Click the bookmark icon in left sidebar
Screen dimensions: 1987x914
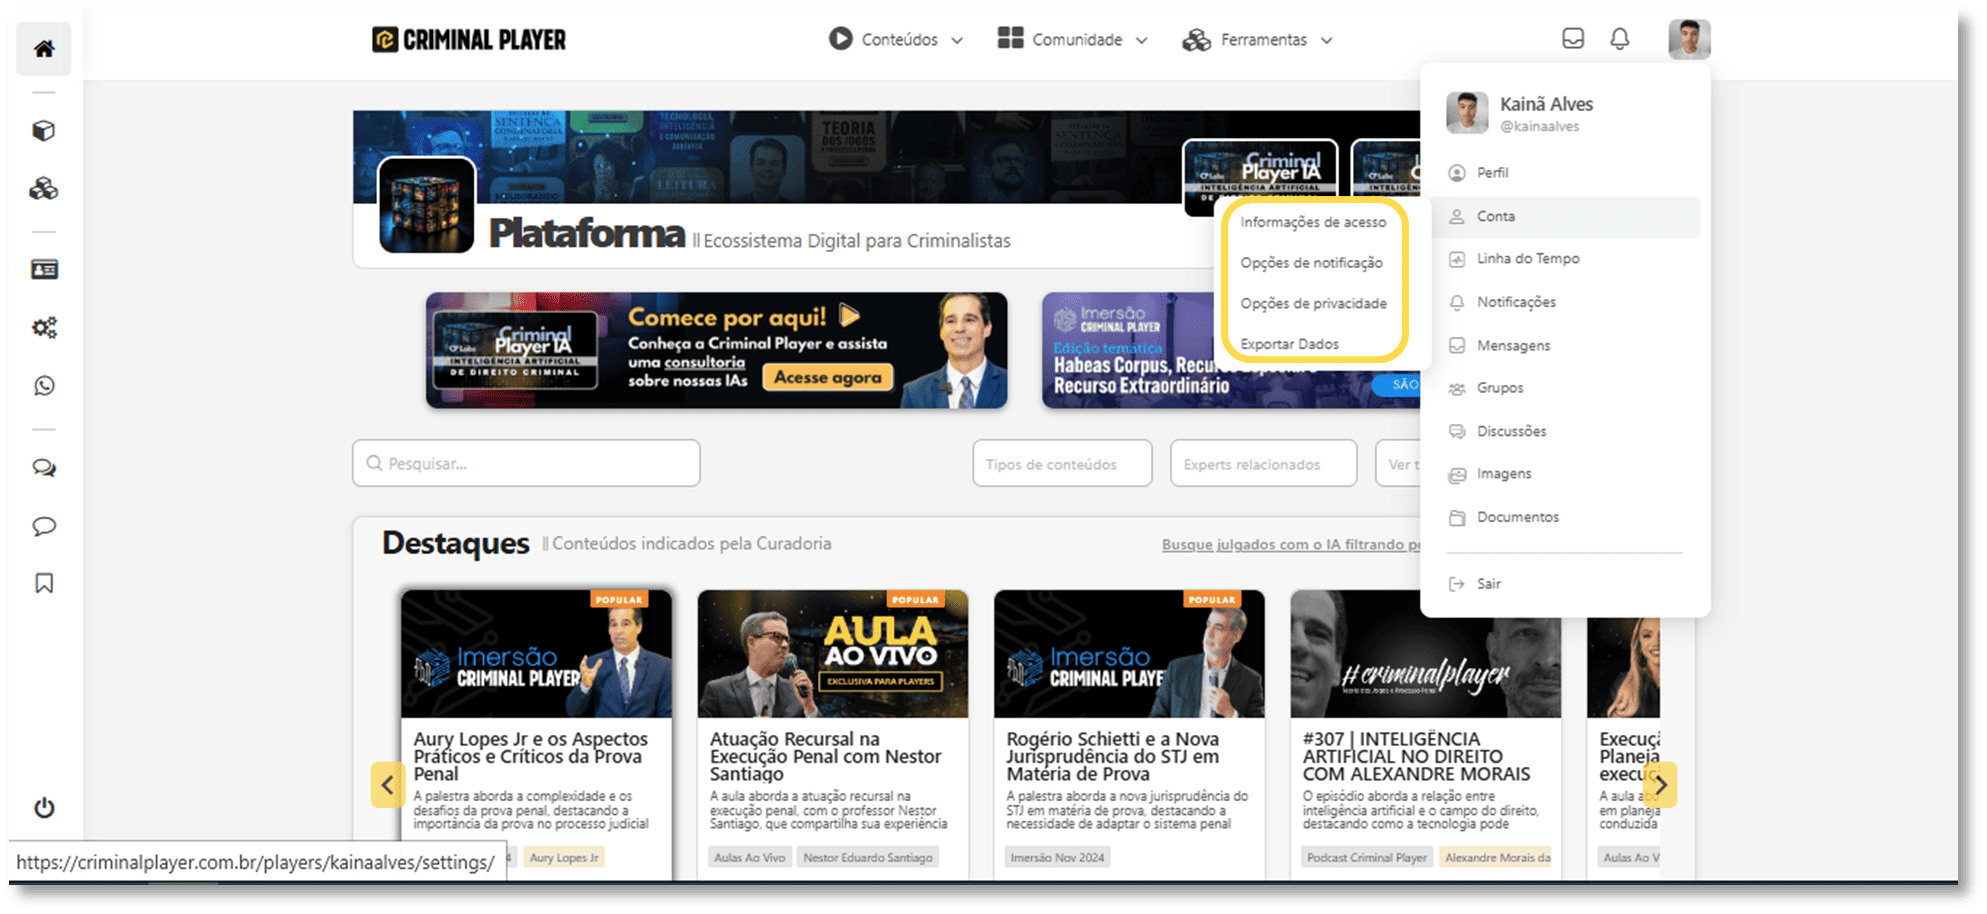coord(44,583)
